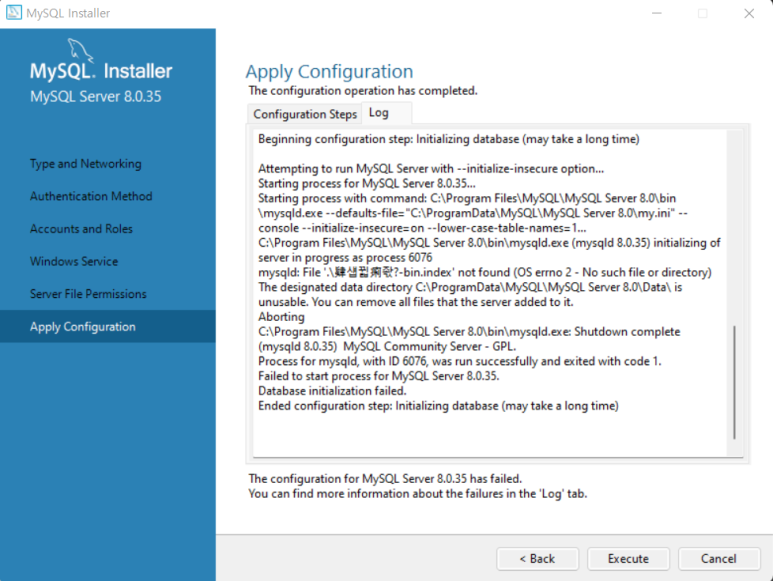Click the Cancel button
773x581 pixels.
tap(719, 558)
